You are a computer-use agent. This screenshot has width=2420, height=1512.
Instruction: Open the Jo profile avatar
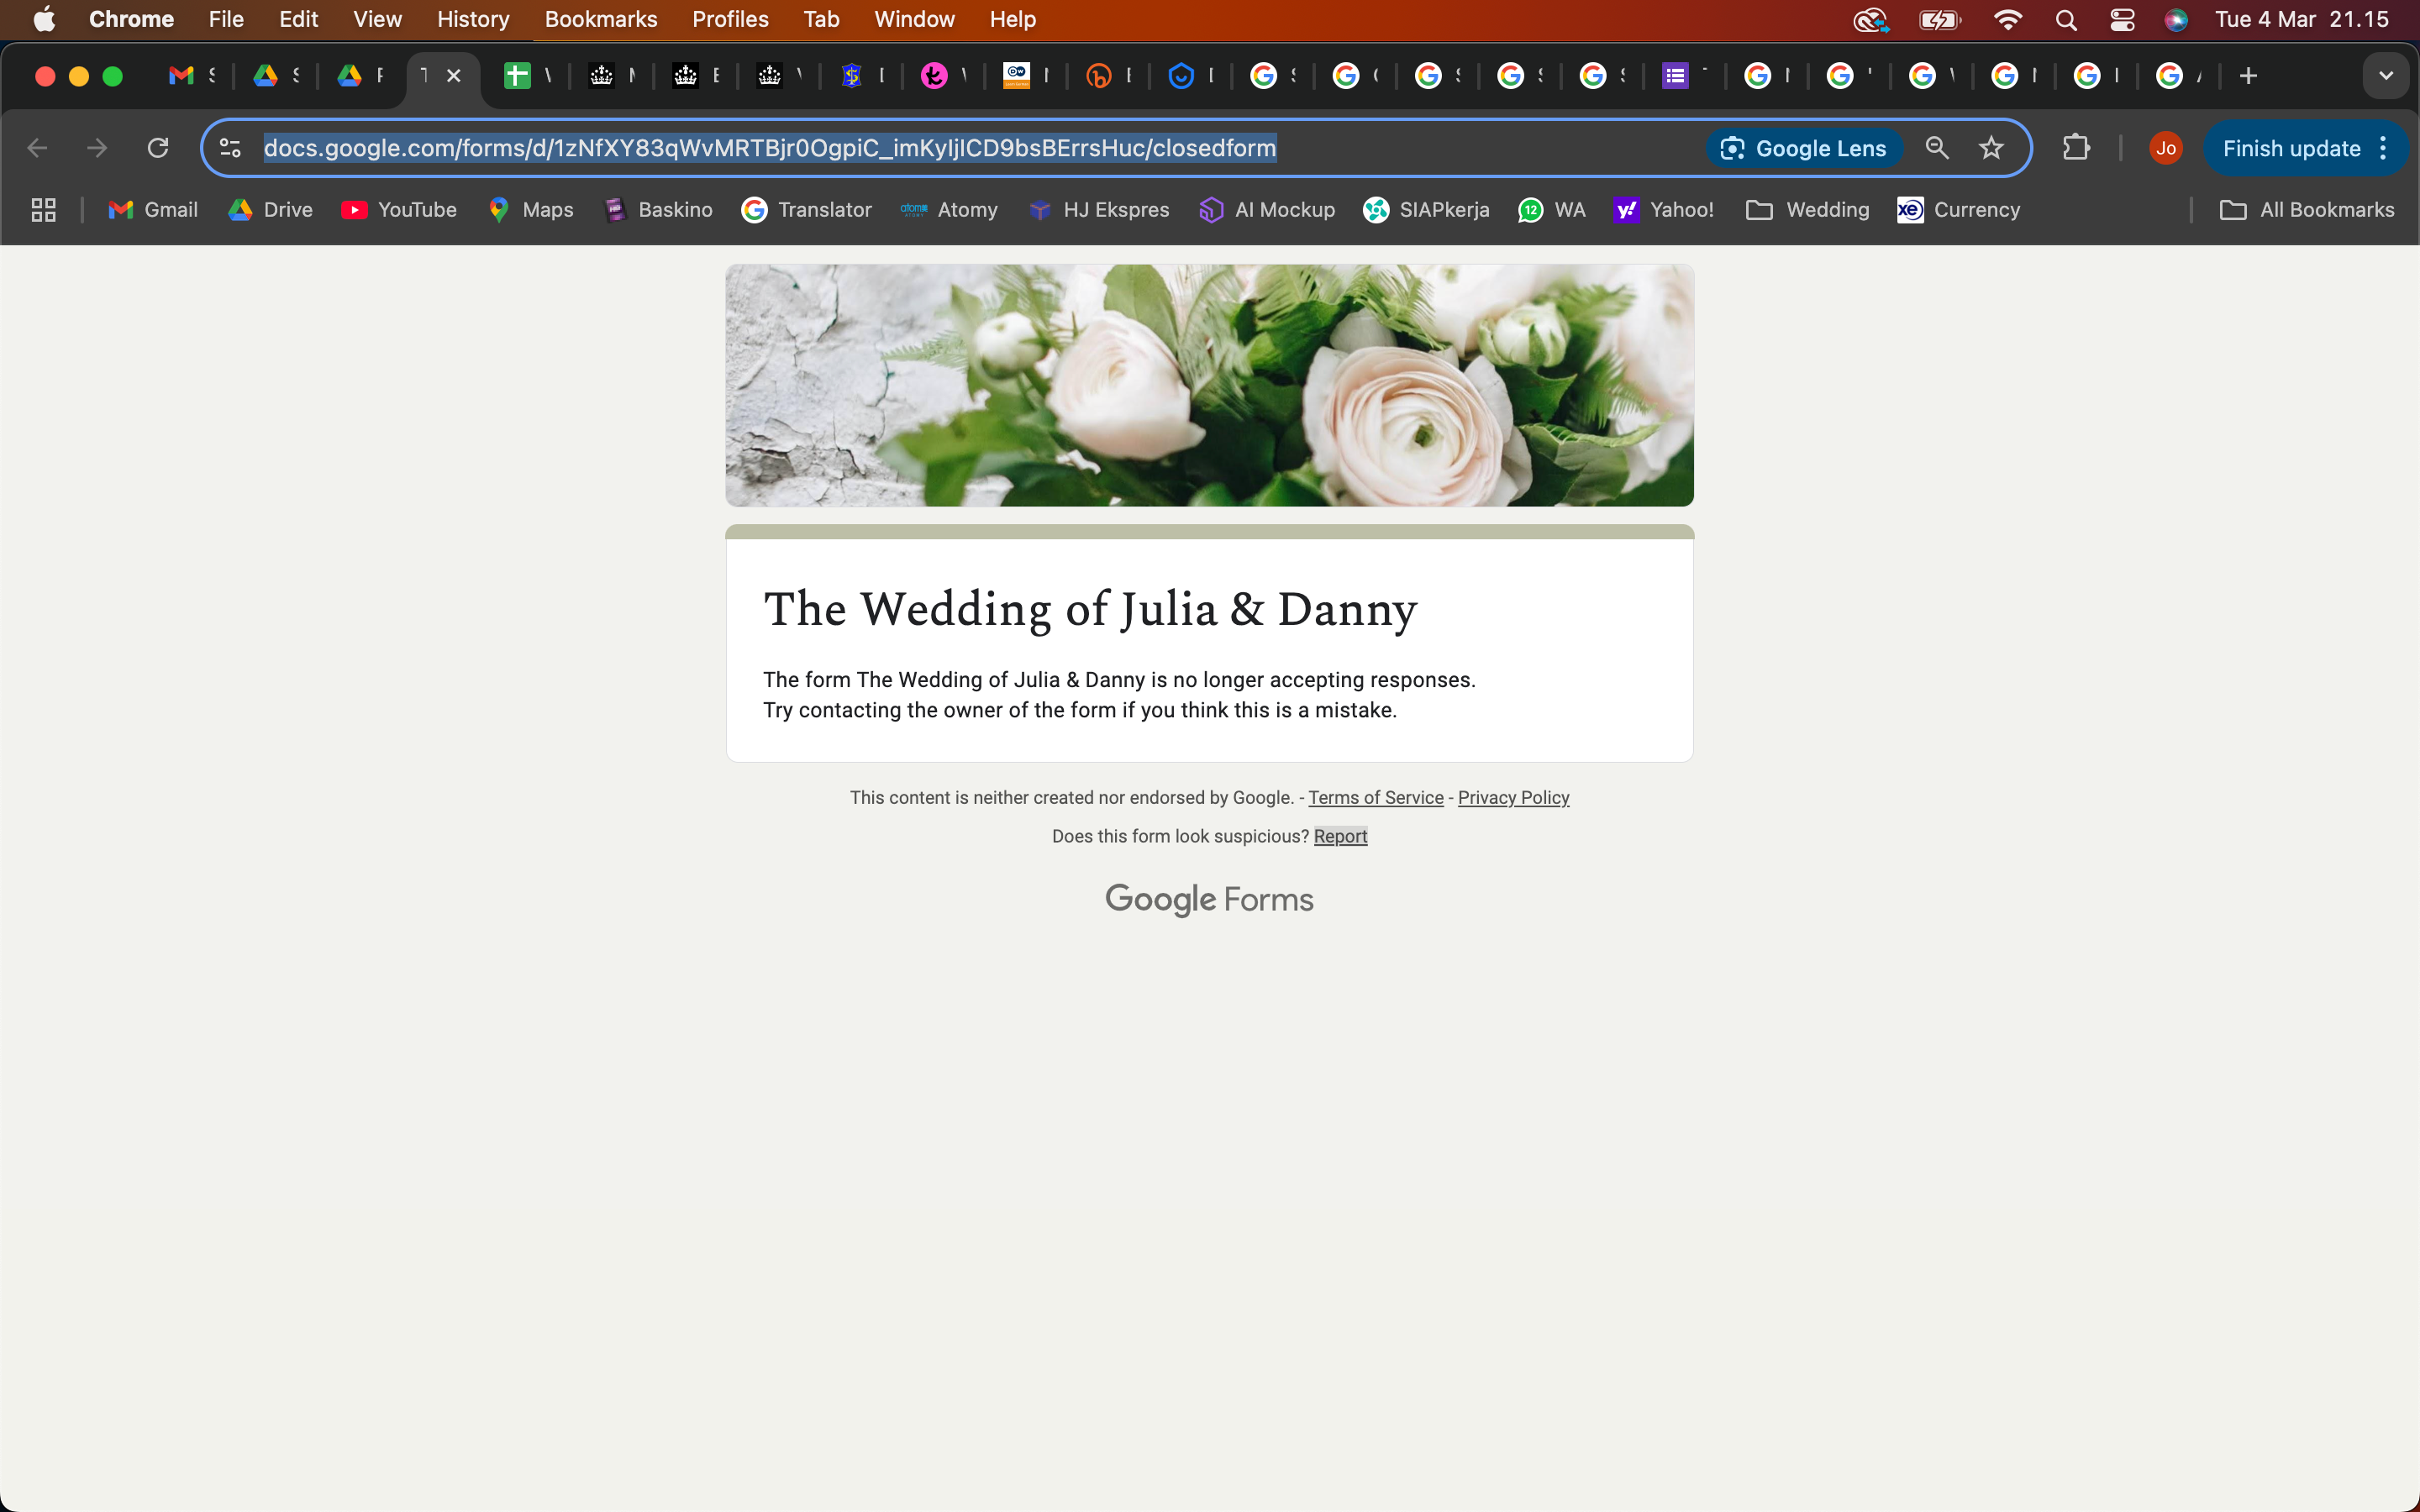2165,148
